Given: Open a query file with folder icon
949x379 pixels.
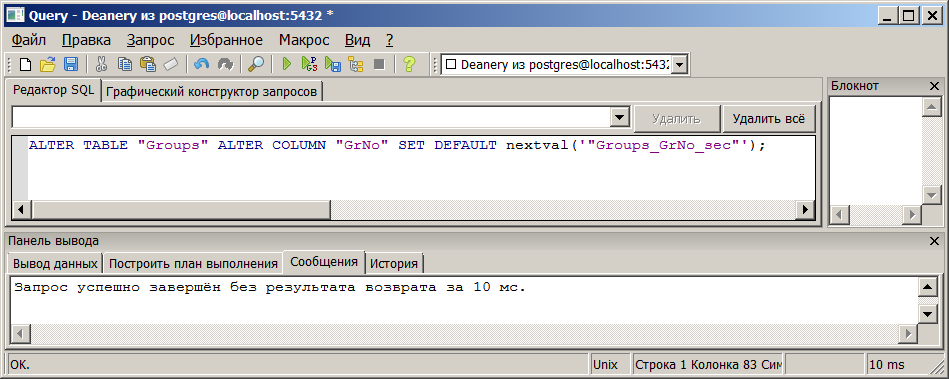Looking at the screenshot, I should click(48, 64).
